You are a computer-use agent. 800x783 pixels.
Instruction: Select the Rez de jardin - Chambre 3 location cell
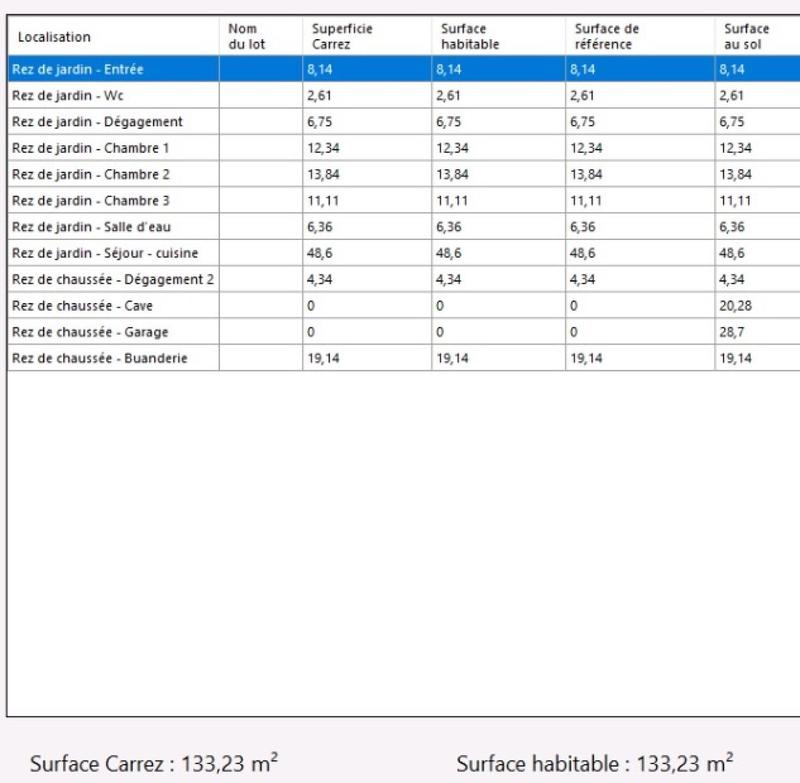[90, 201]
